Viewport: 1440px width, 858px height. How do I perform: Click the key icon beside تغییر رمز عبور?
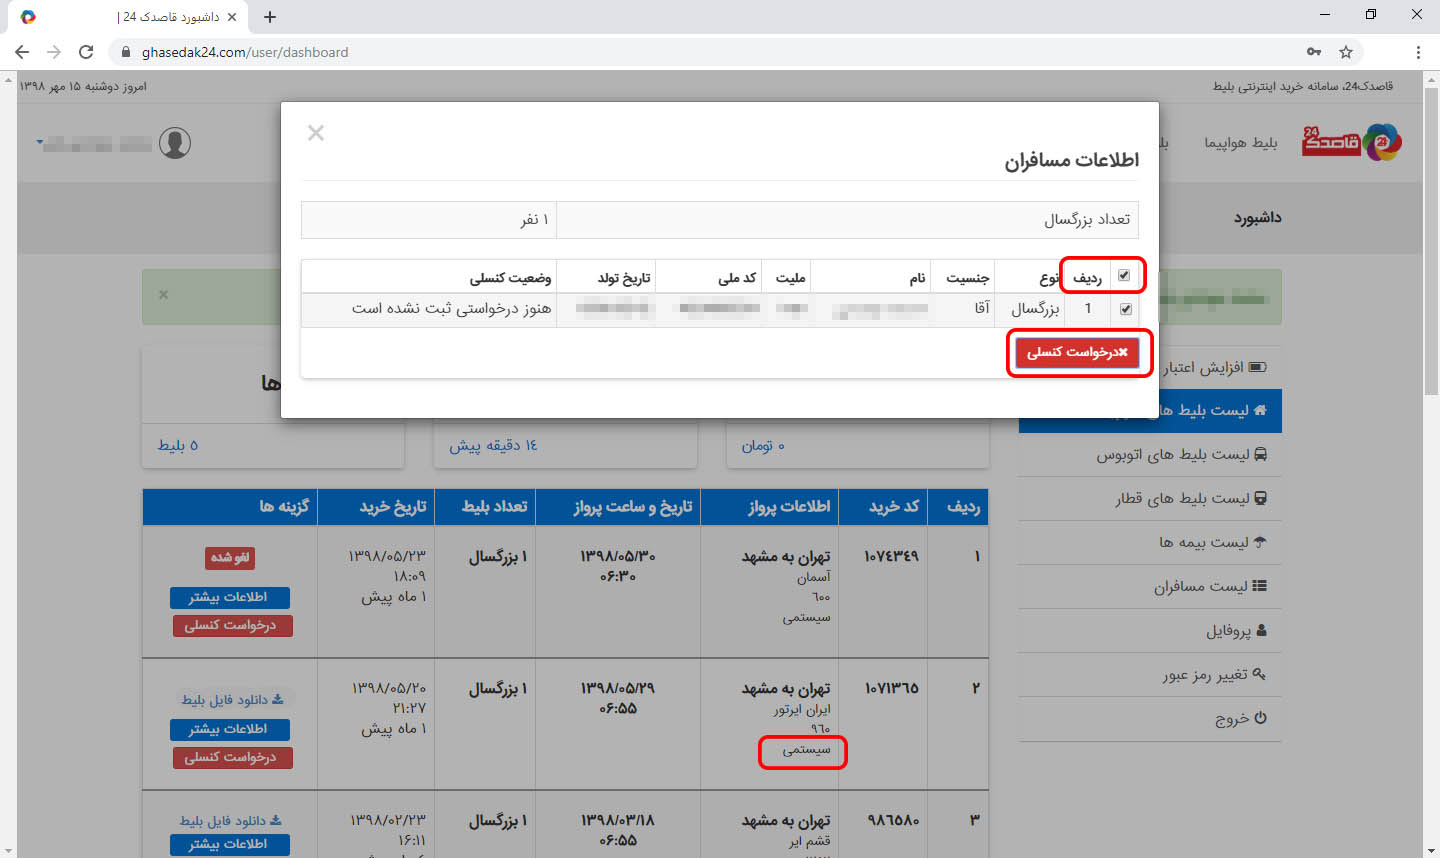pos(1260,674)
